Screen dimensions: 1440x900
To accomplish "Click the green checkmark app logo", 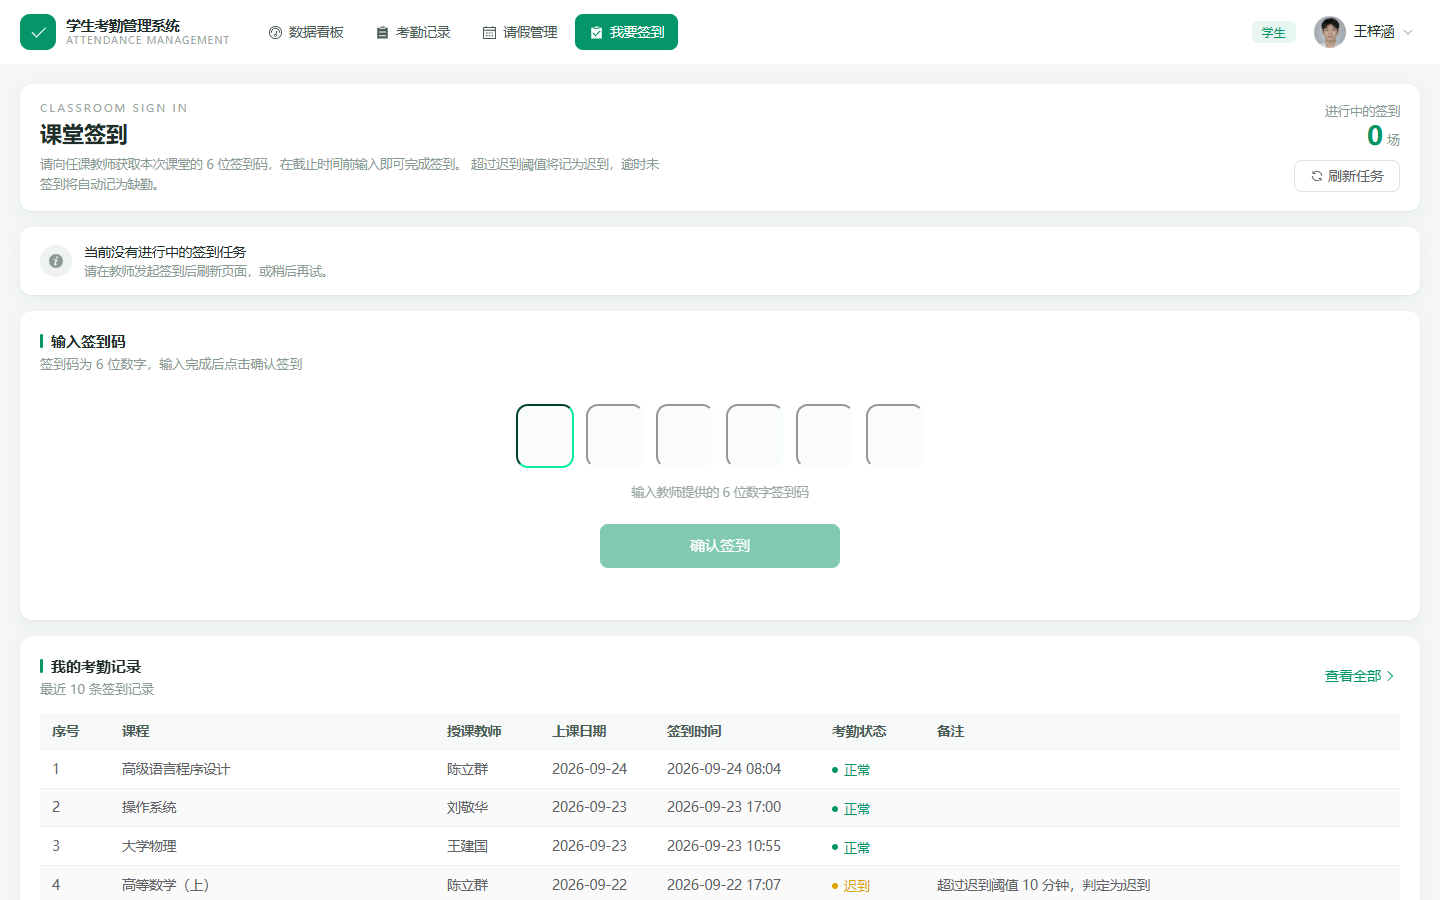I will coord(38,32).
